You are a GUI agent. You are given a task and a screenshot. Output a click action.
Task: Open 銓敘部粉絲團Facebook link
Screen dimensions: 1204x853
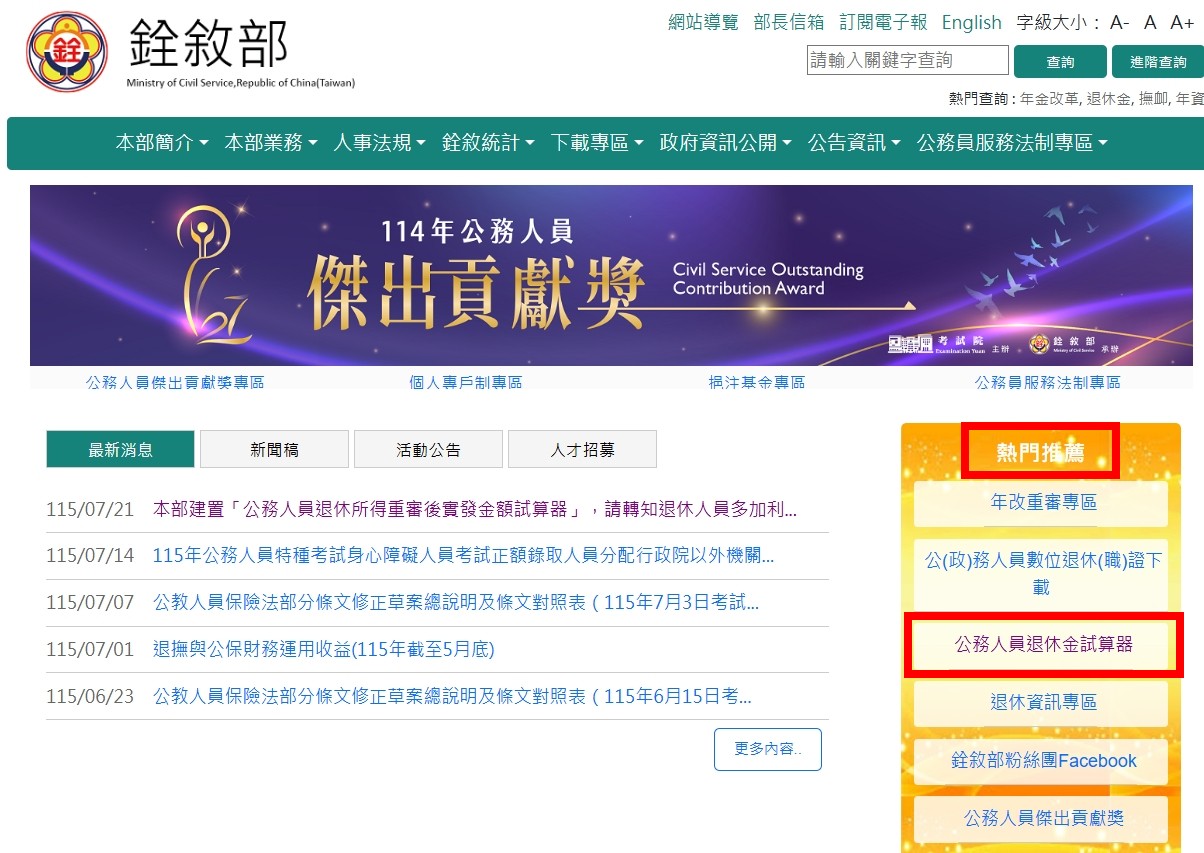pyautogui.click(x=1041, y=761)
